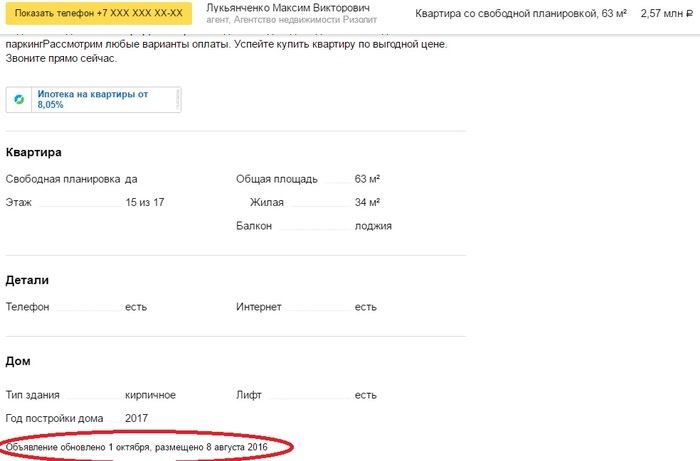Click the balcony value 'лоджия'
The height and width of the screenshot is (461, 700).
pos(373,226)
